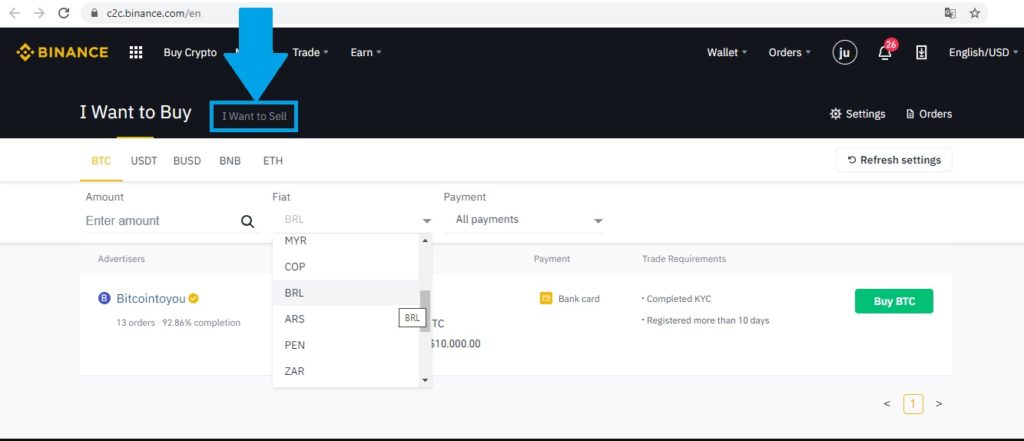Open the 'ju' account avatar
Viewport: 1024px width, 441px height.
click(x=844, y=53)
